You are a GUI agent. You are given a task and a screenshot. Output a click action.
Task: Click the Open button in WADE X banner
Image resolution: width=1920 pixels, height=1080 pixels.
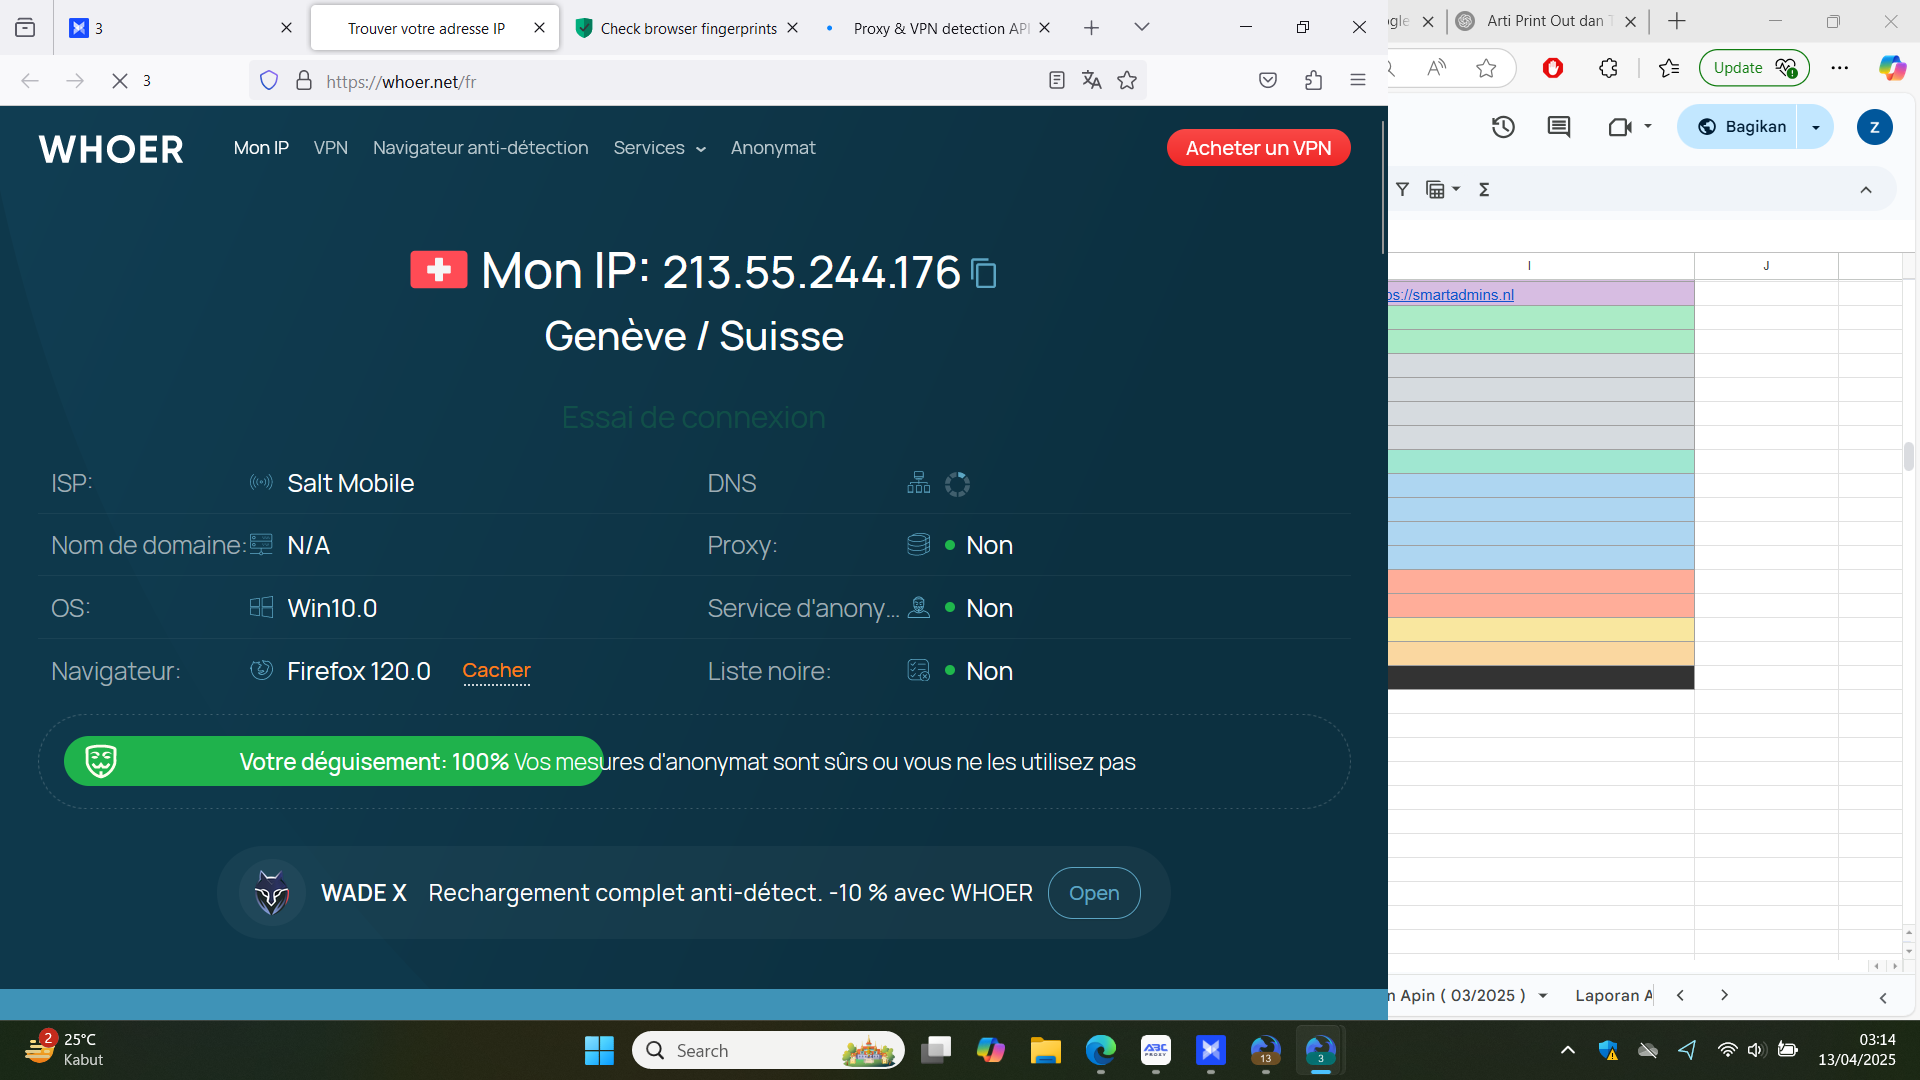point(1094,893)
